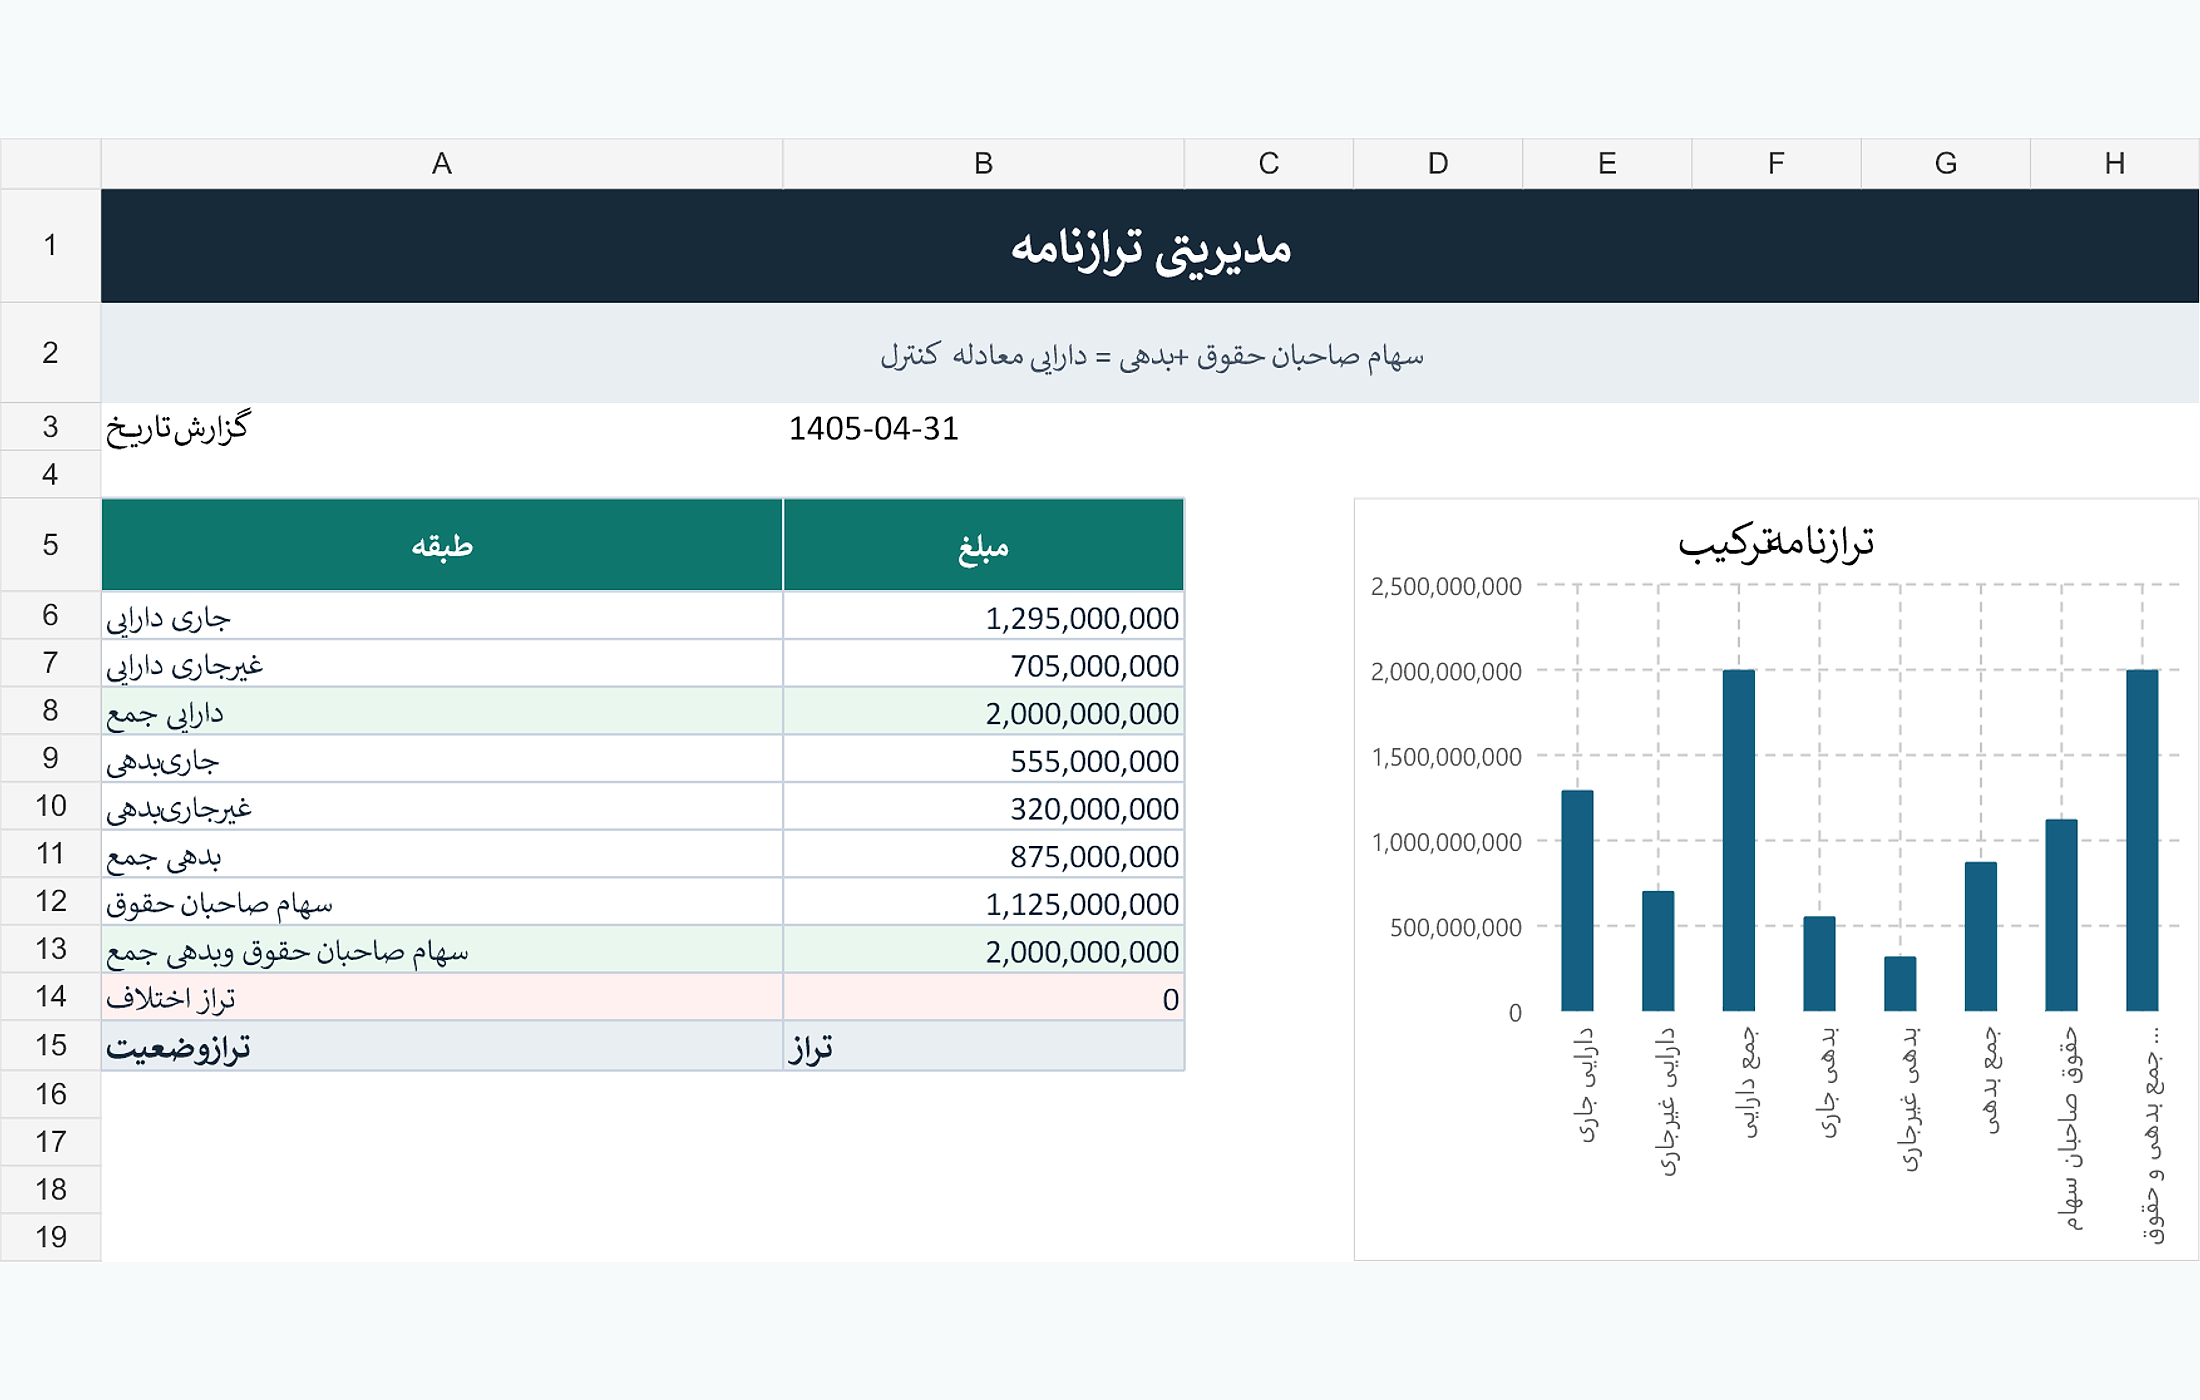Click the بدهی غیرجاری bar in chart

pyautogui.click(x=1900, y=983)
